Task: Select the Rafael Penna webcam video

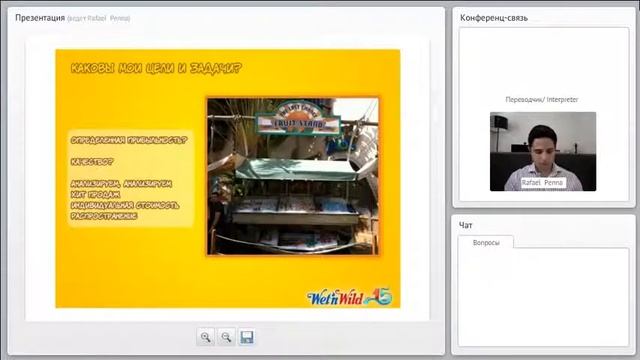Action: pos(543,151)
